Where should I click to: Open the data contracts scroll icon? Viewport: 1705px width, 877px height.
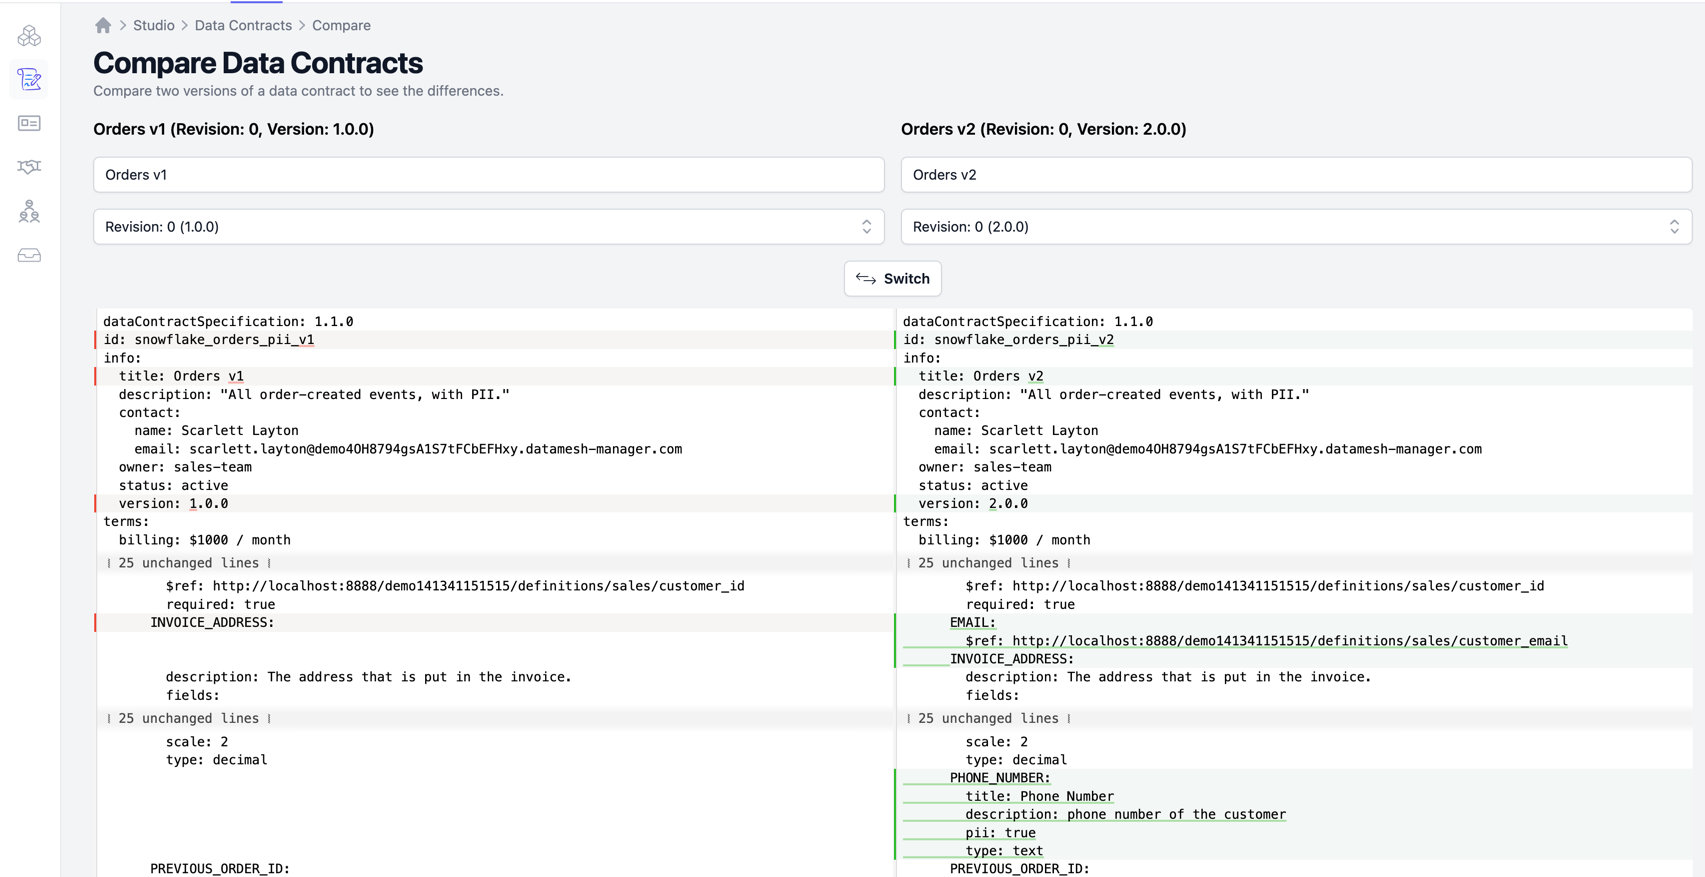click(x=29, y=79)
